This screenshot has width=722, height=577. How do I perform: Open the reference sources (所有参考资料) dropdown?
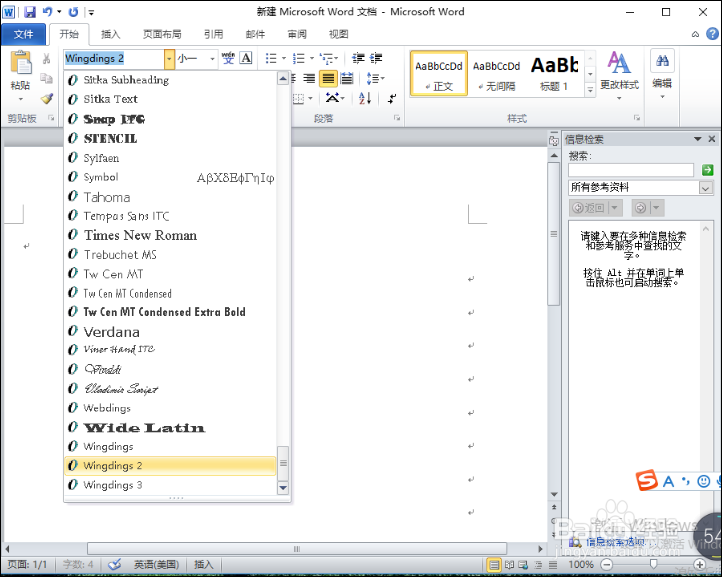705,188
